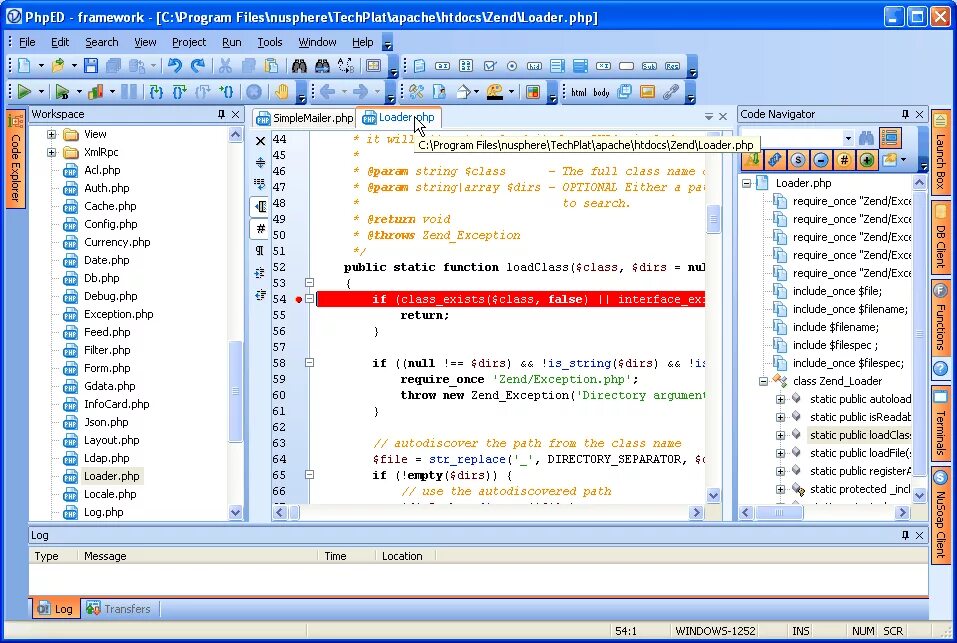
Task: Insert a hidden field via 'hid' icon
Action: coord(535,66)
